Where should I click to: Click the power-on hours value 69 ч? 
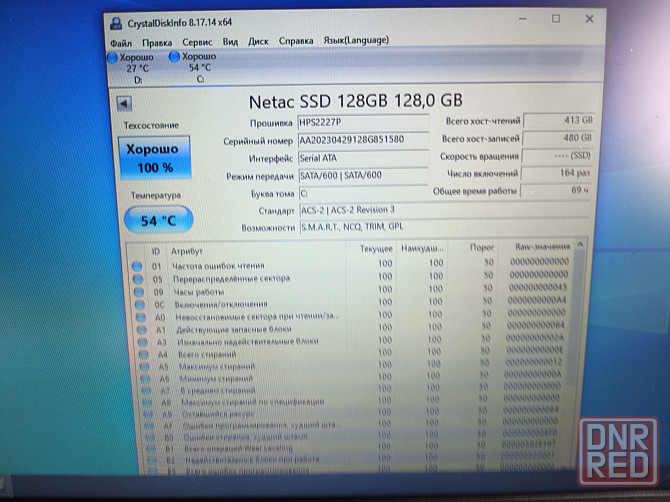click(555, 190)
